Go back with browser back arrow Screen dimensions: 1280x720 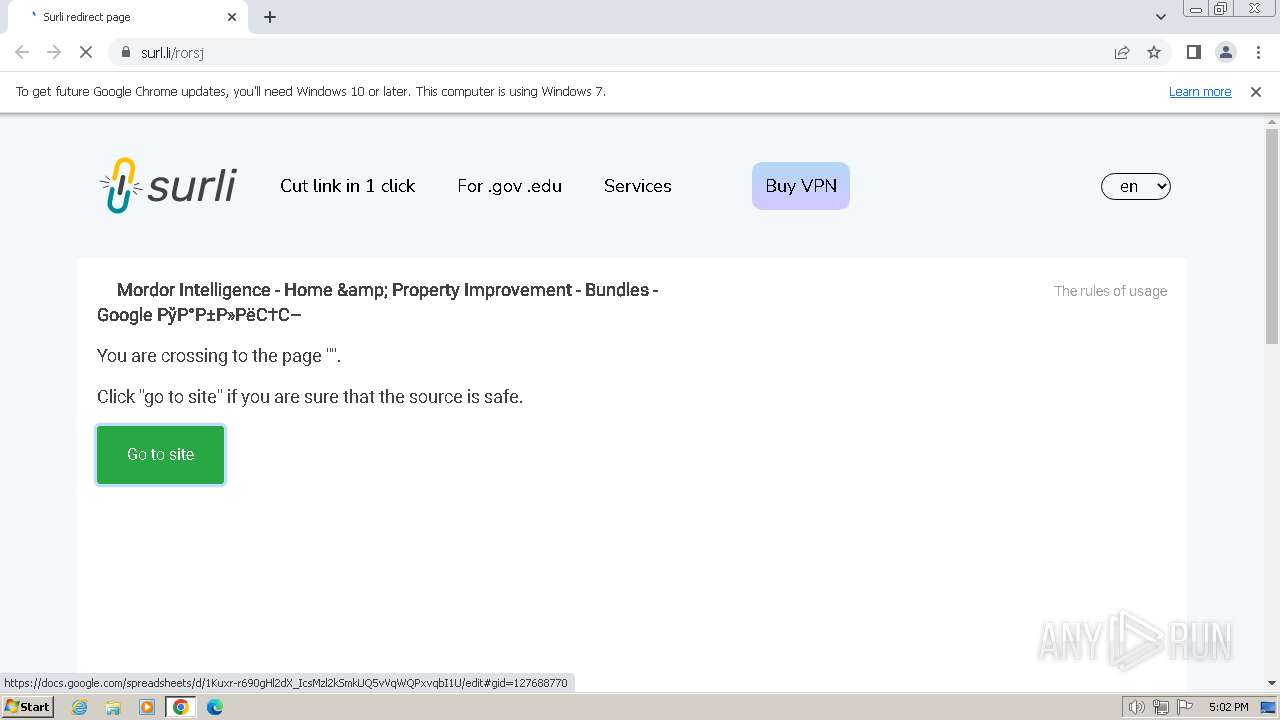click(x=22, y=53)
